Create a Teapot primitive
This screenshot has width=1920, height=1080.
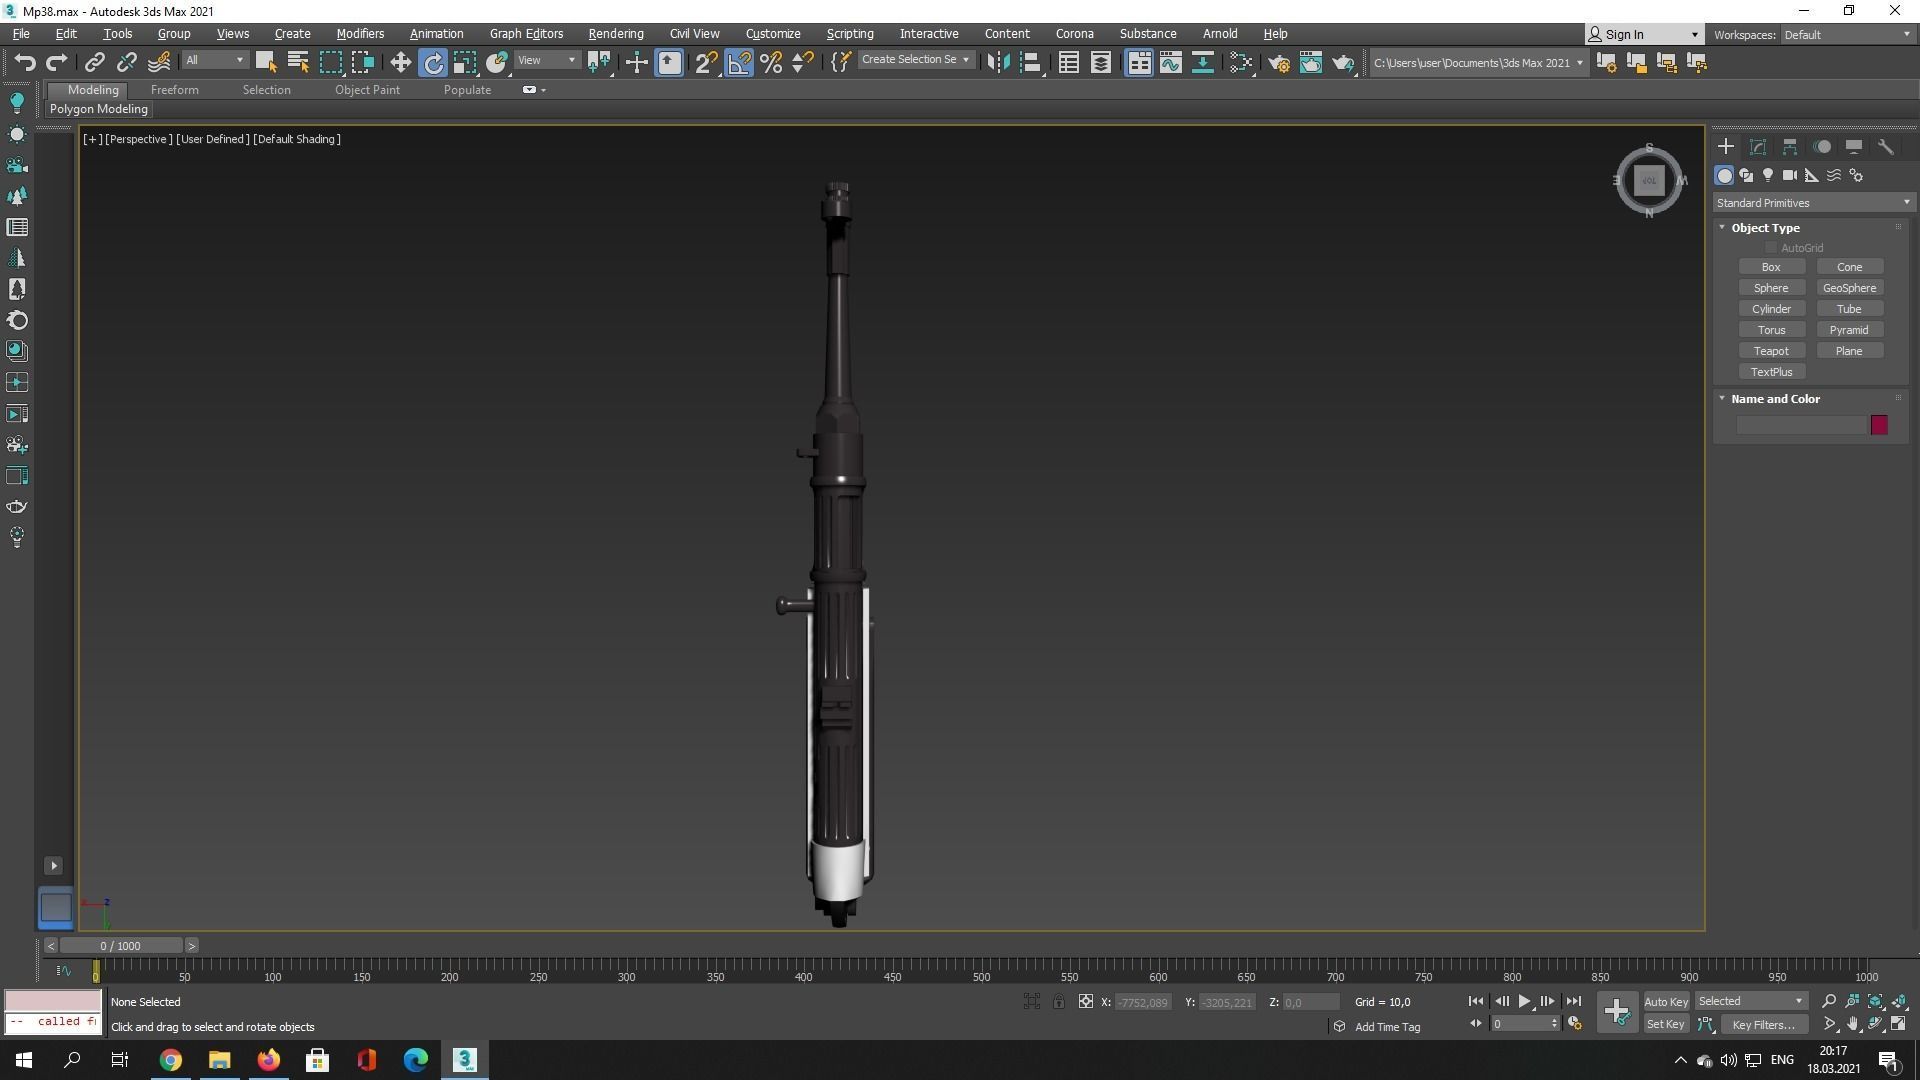pyautogui.click(x=1770, y=351)
